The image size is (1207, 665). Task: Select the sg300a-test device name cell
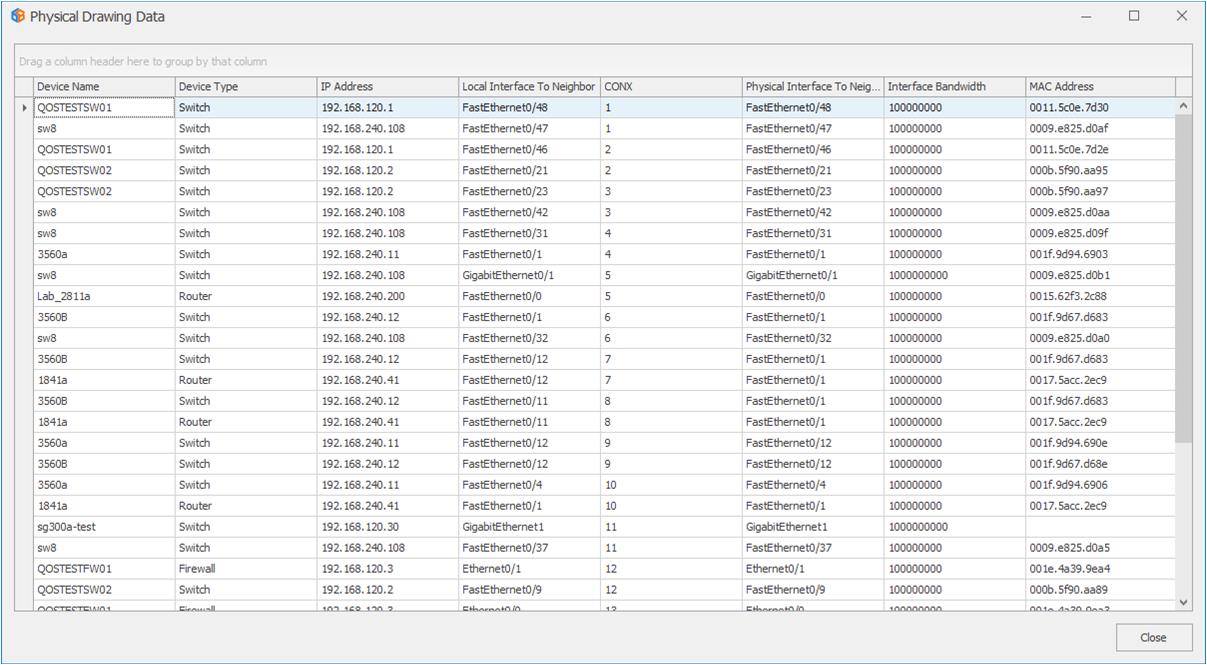pos(105,527)
